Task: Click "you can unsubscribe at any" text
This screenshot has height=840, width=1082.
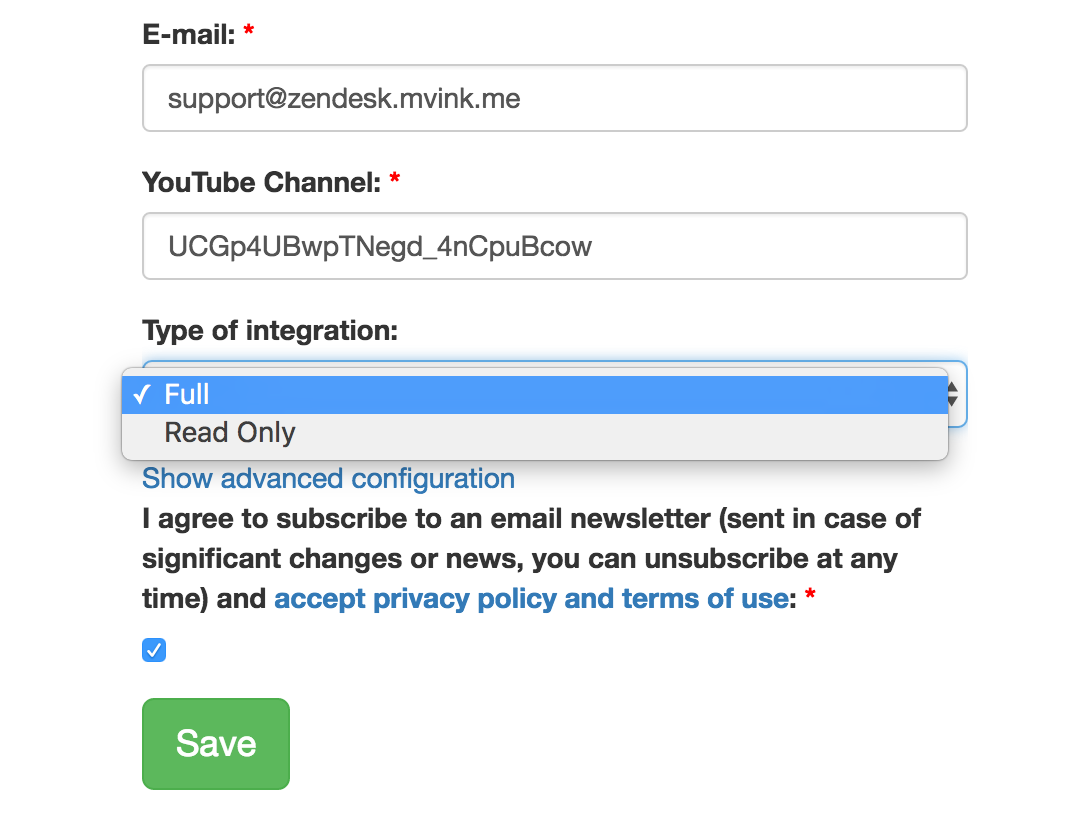Action: tap(715, 559)
